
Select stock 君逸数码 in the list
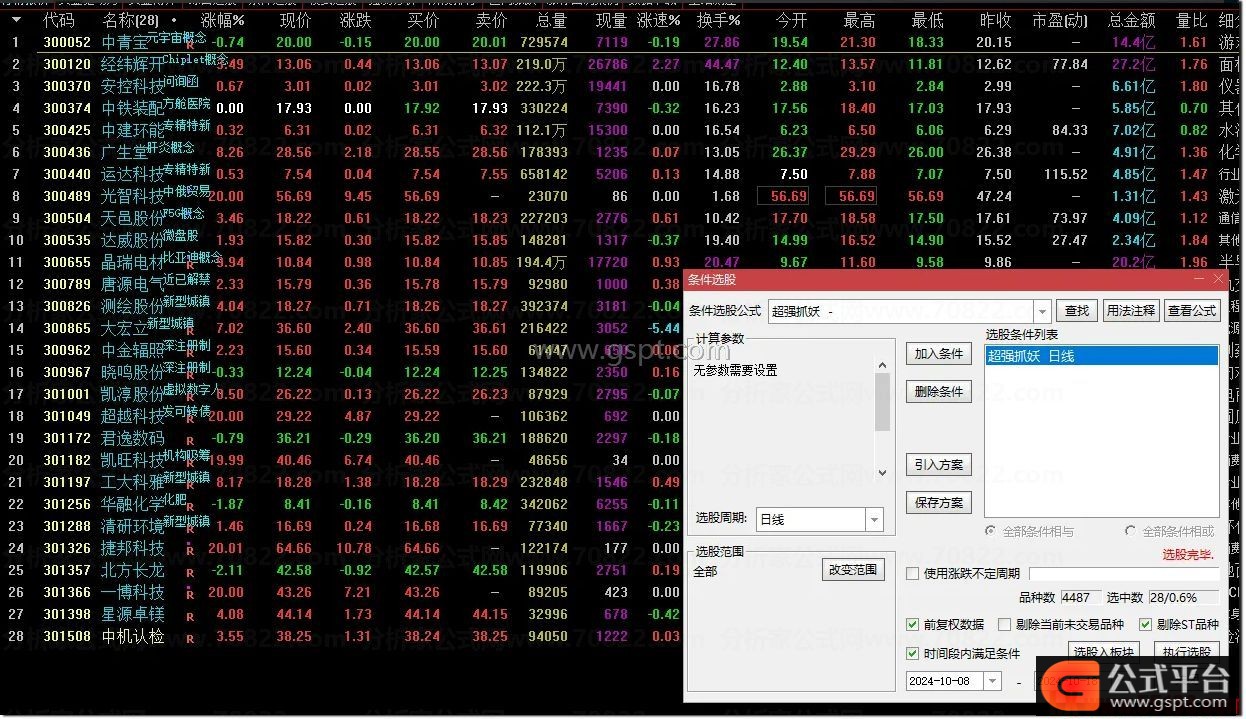[x=132, y=438]
